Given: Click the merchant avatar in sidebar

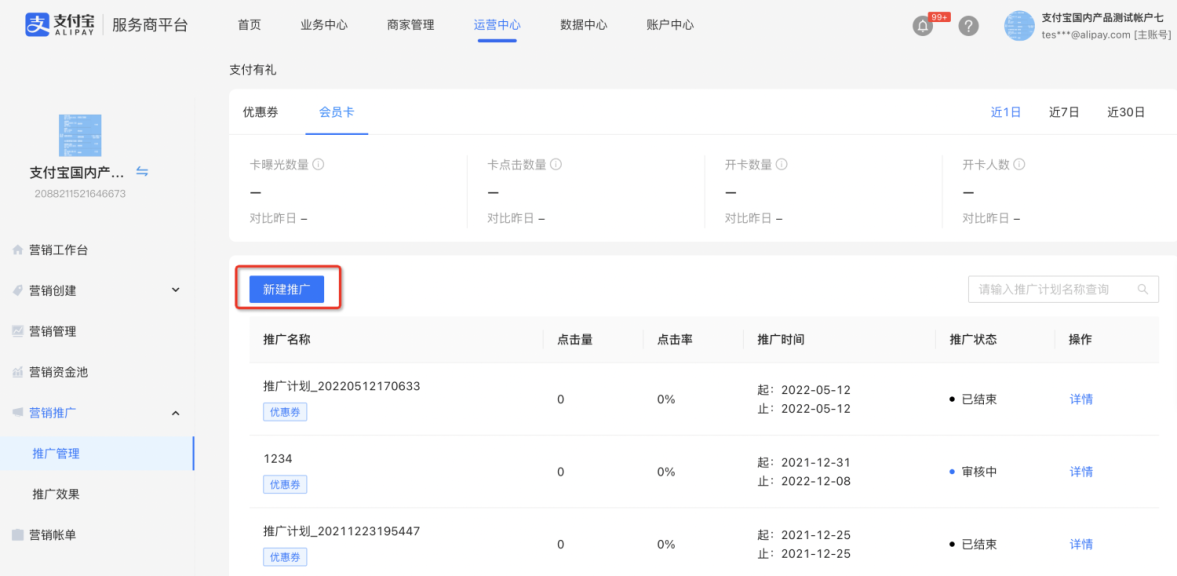Looking at the screenshot, I should (x=80, y=135).
